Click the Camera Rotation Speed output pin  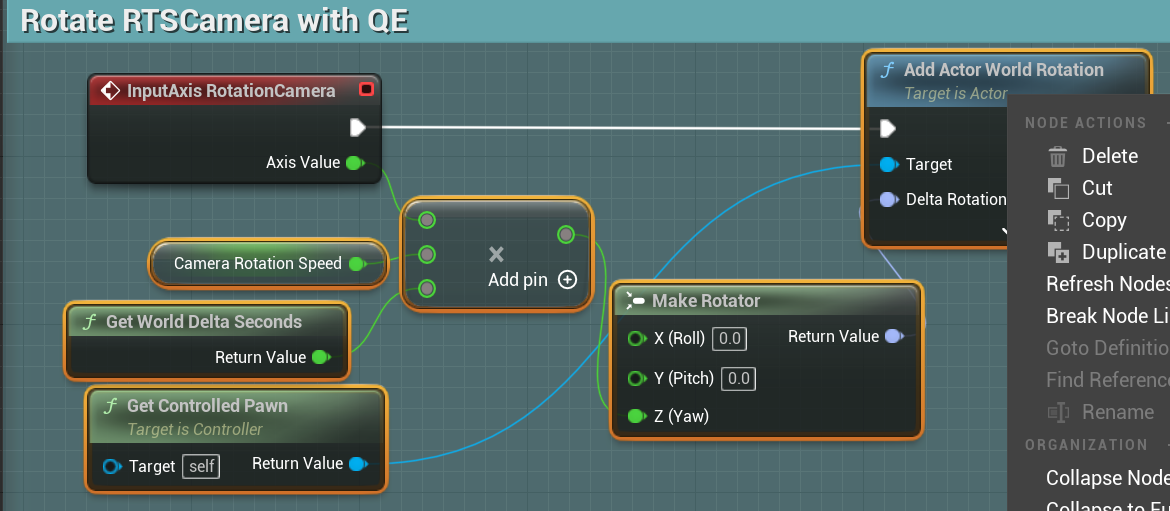[x=357, y=263]
